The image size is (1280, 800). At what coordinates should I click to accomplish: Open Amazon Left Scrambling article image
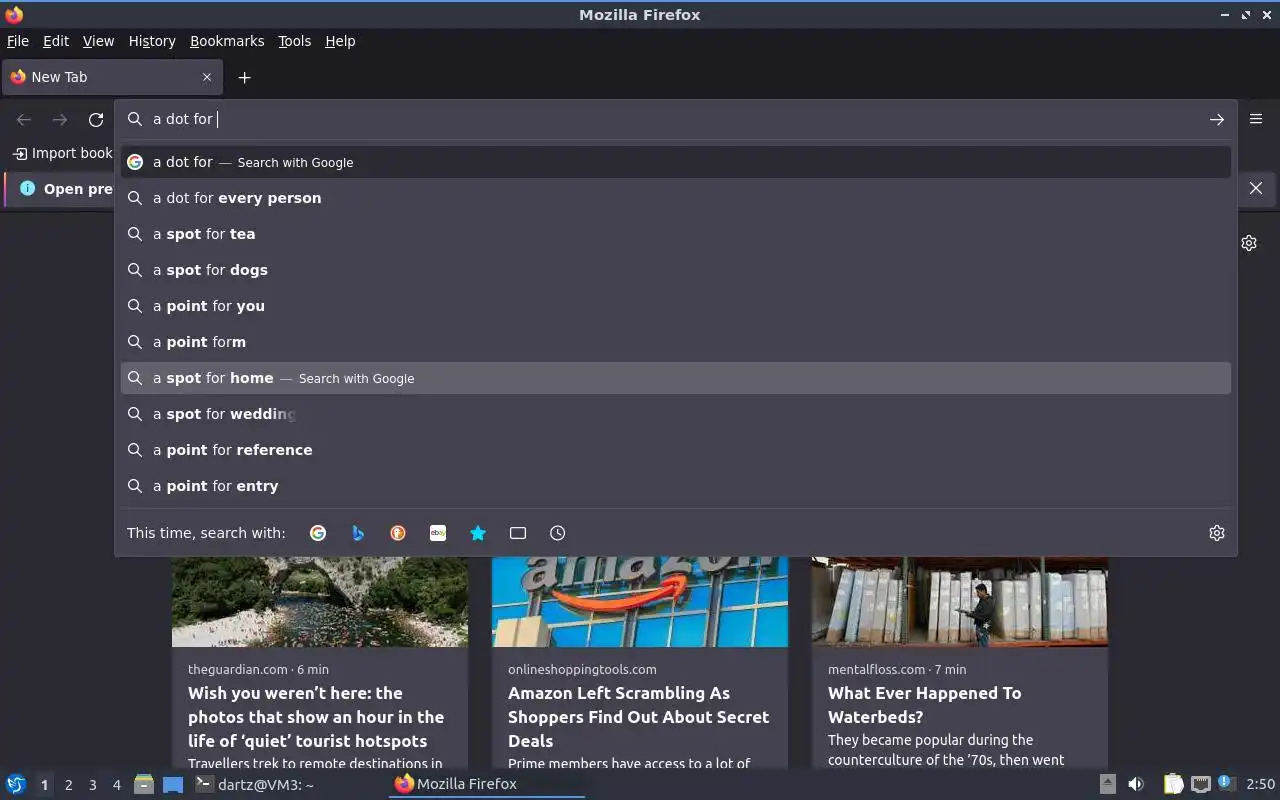pos(640,601)
